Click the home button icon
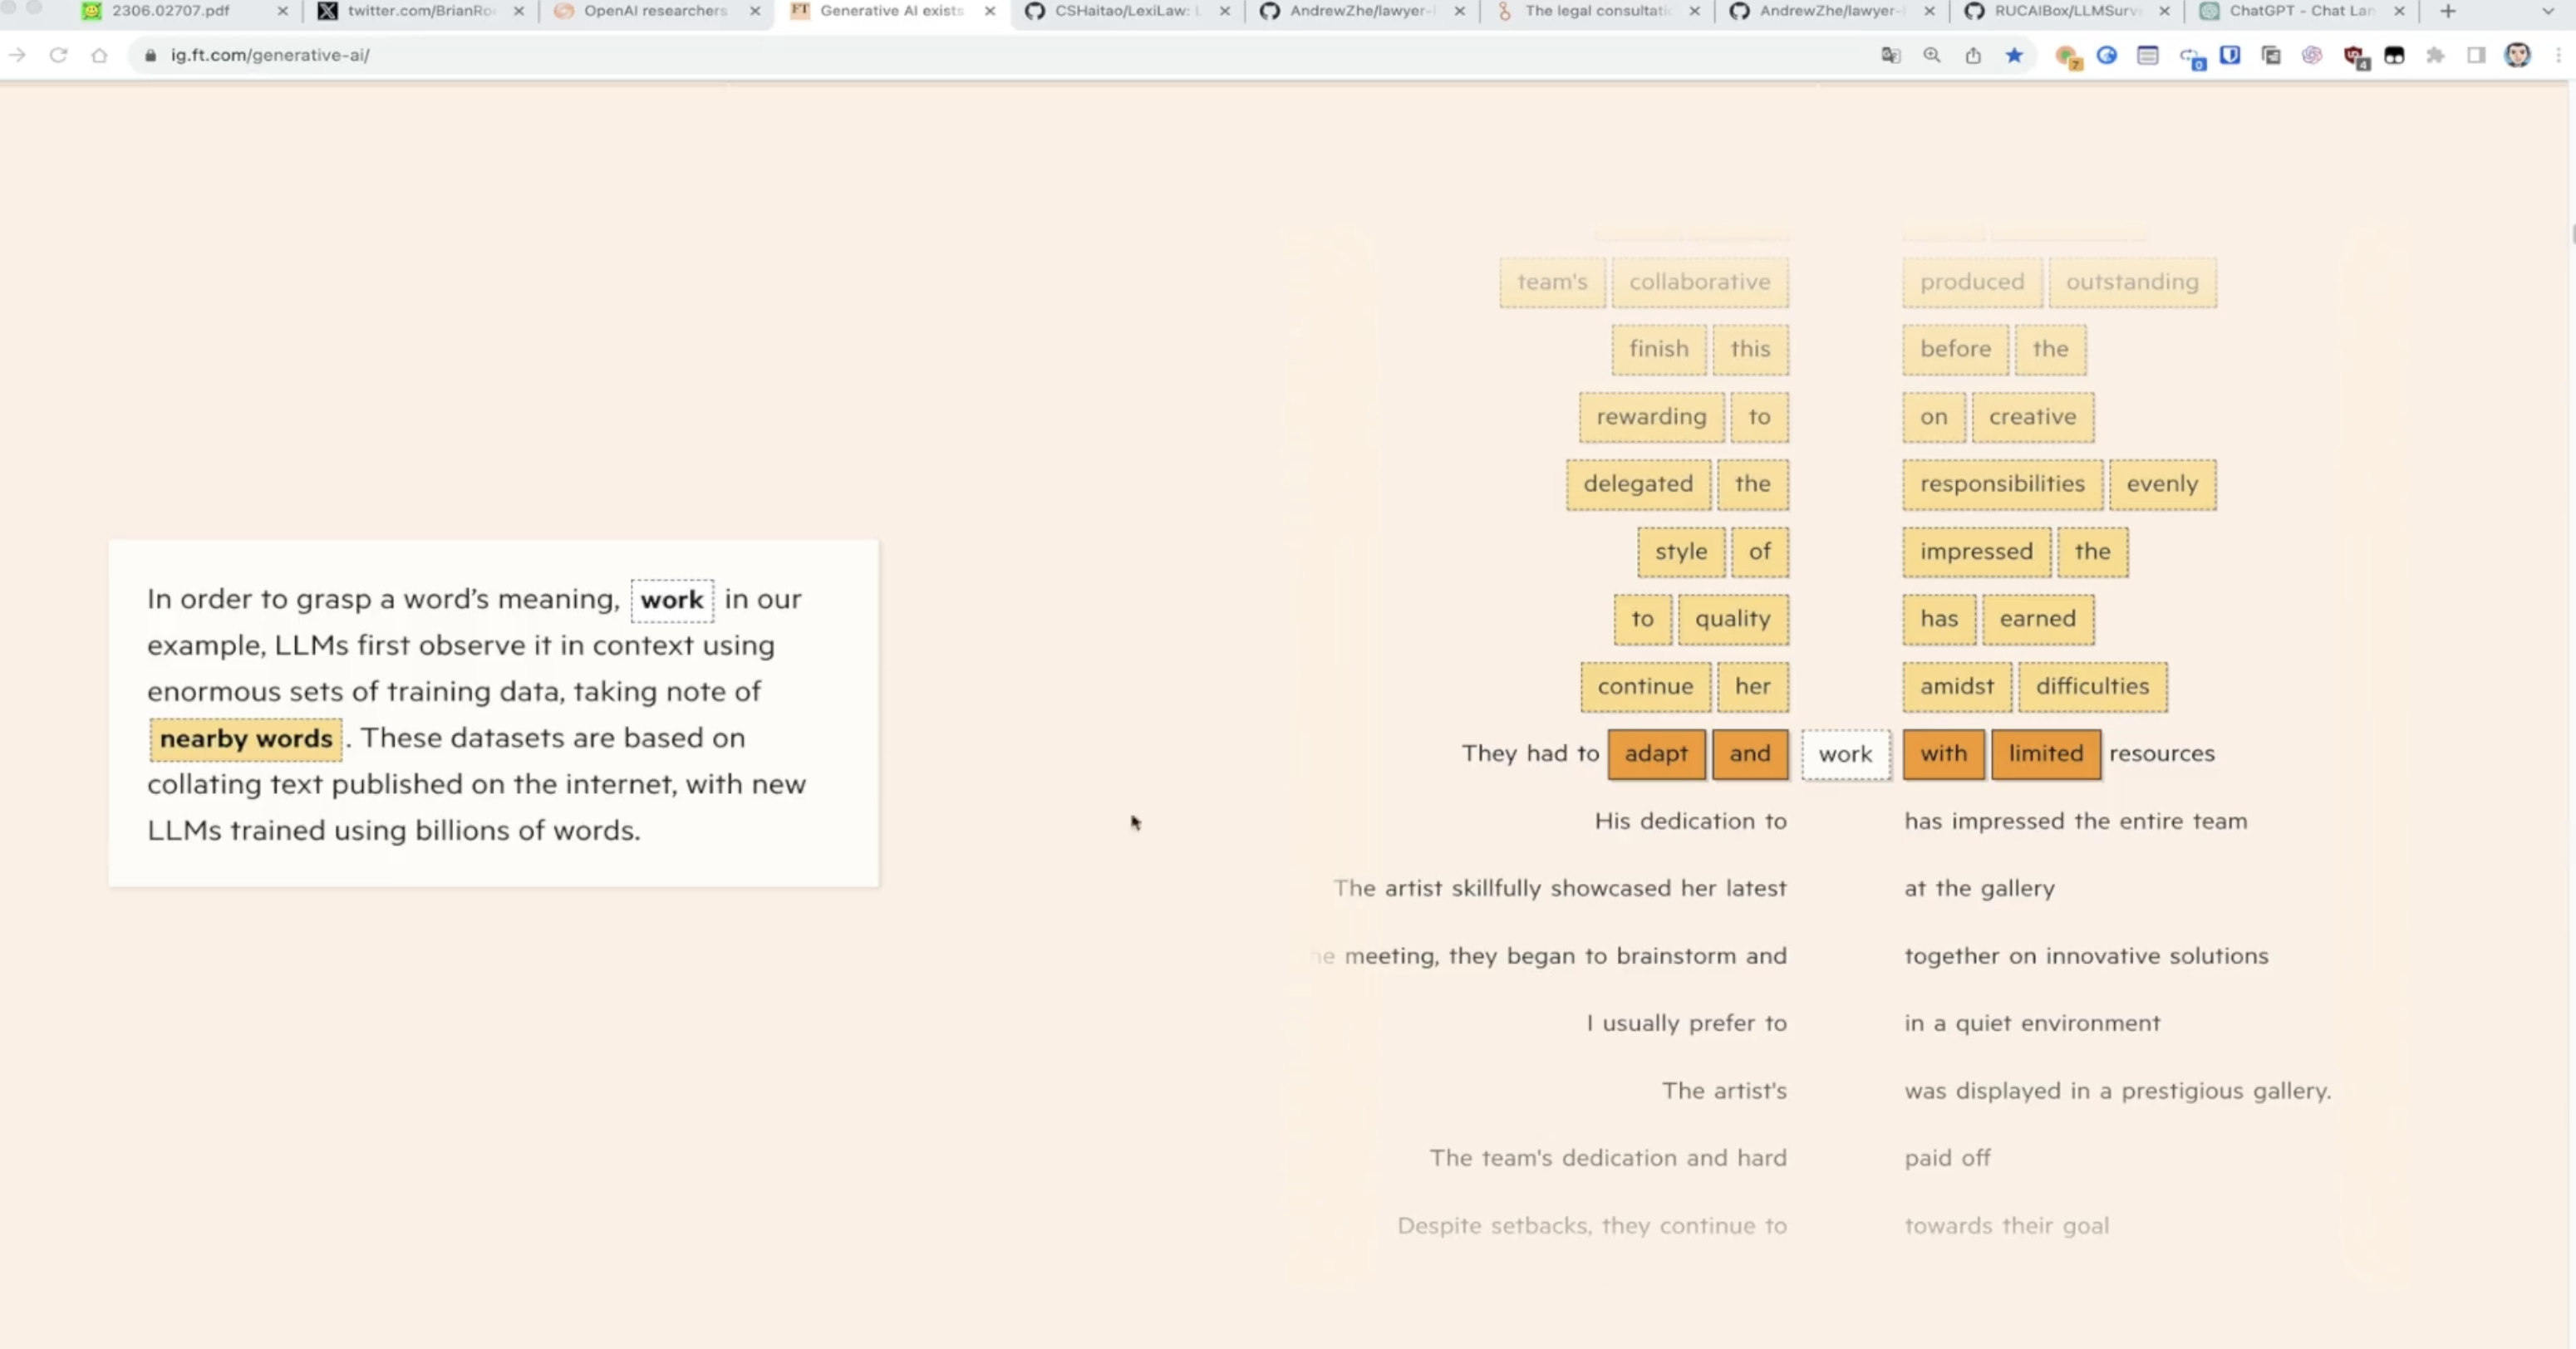This screenshot has height=1349, width=2576. (99, 55)
